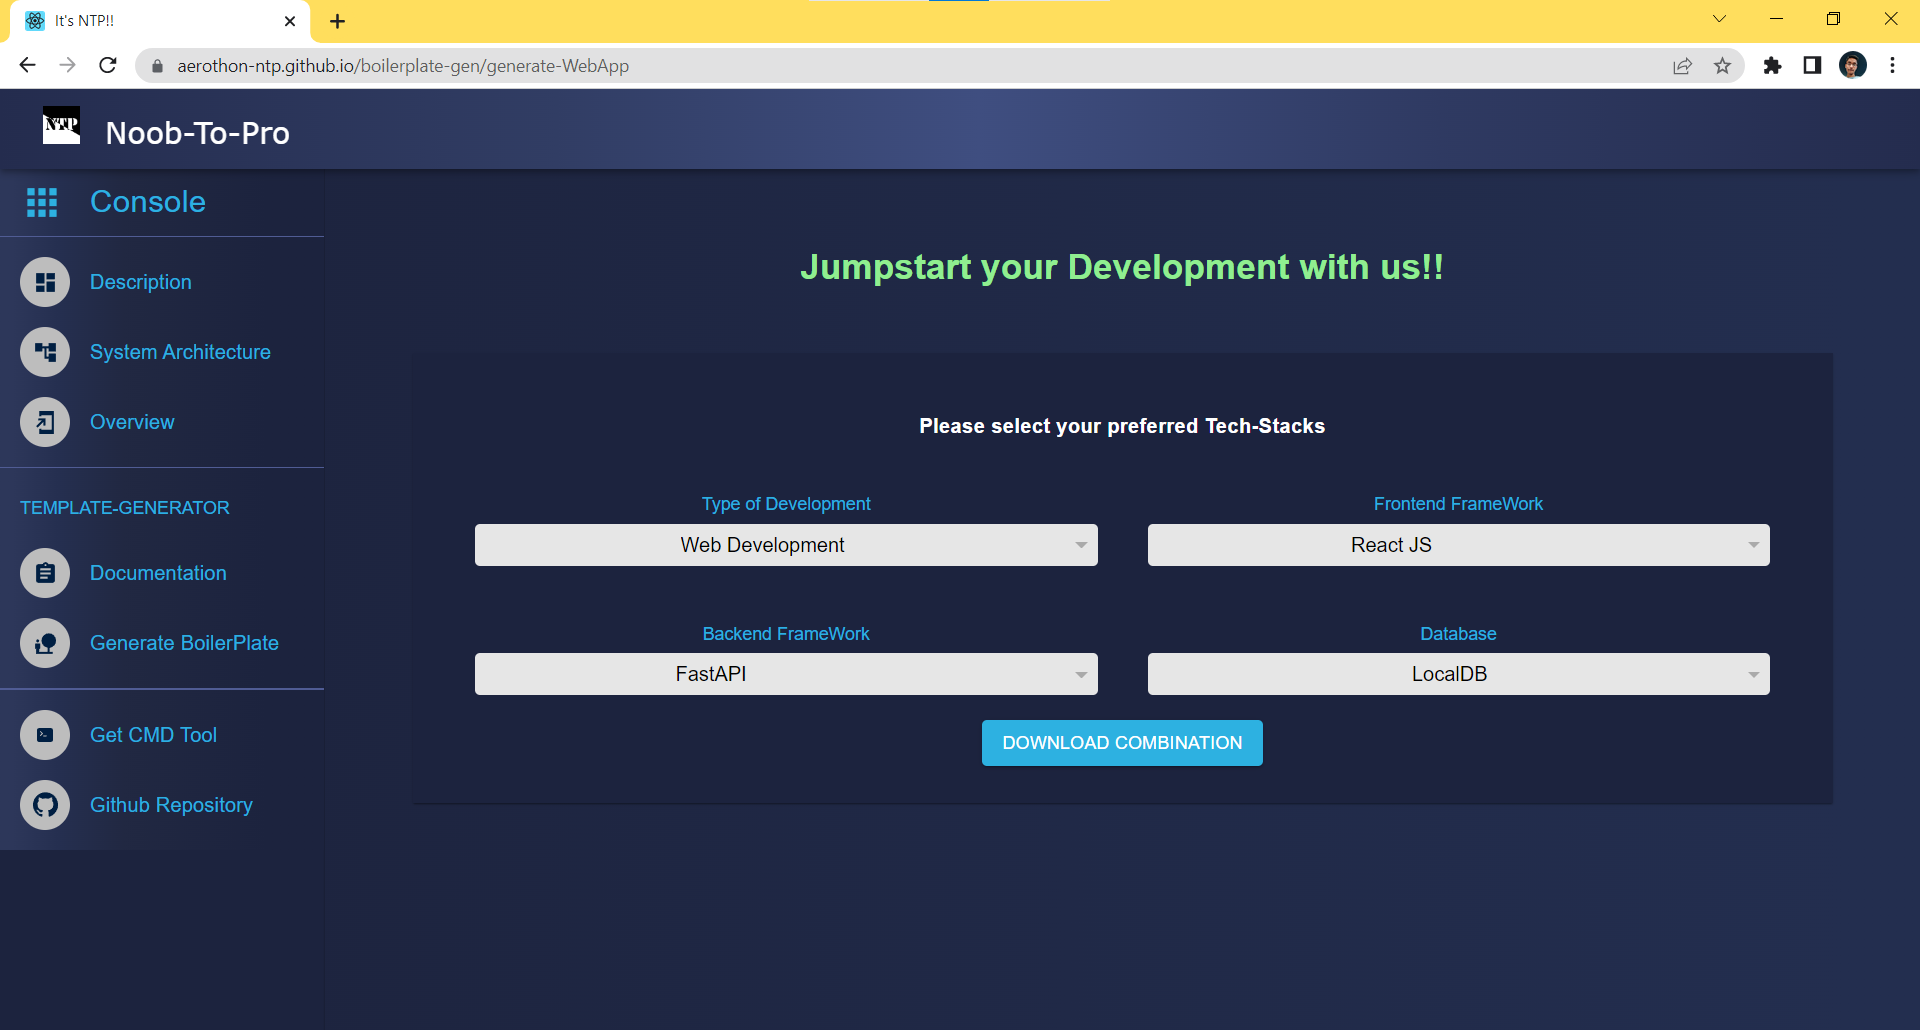The height and width of the screenshot is (1030, 1920).
Task: Select Generate BoilerPlate link
Action: click(x=184, y=643)
